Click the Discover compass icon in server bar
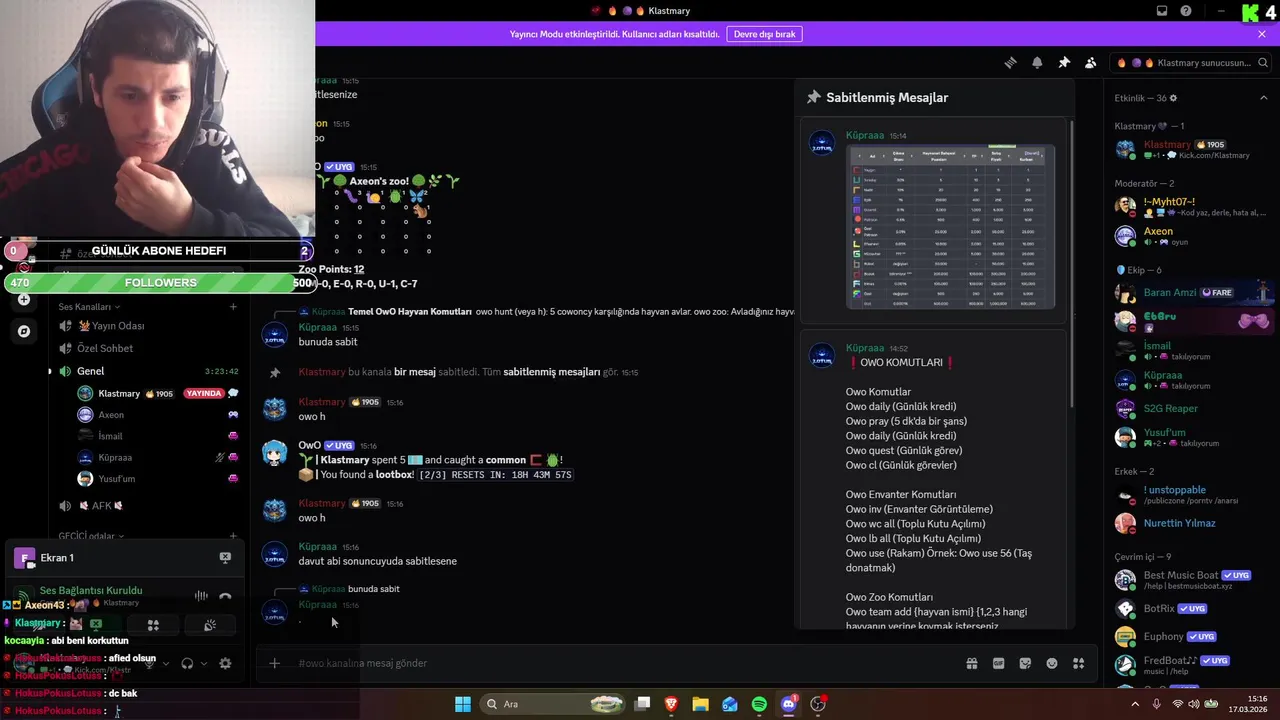 point(24,331)
